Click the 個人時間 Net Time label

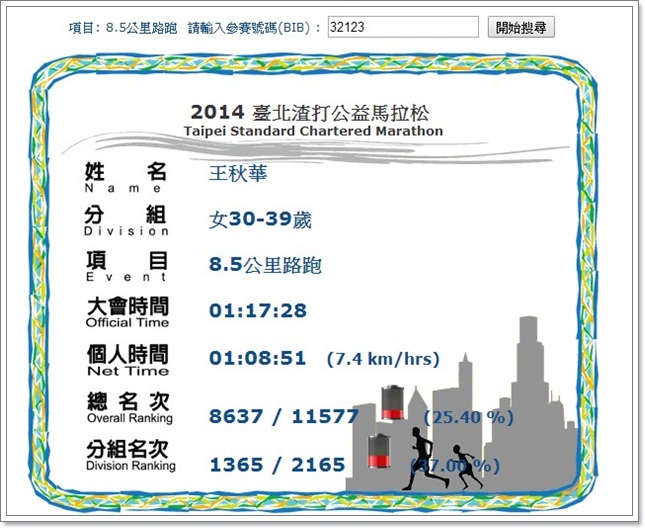coord(128,360)
